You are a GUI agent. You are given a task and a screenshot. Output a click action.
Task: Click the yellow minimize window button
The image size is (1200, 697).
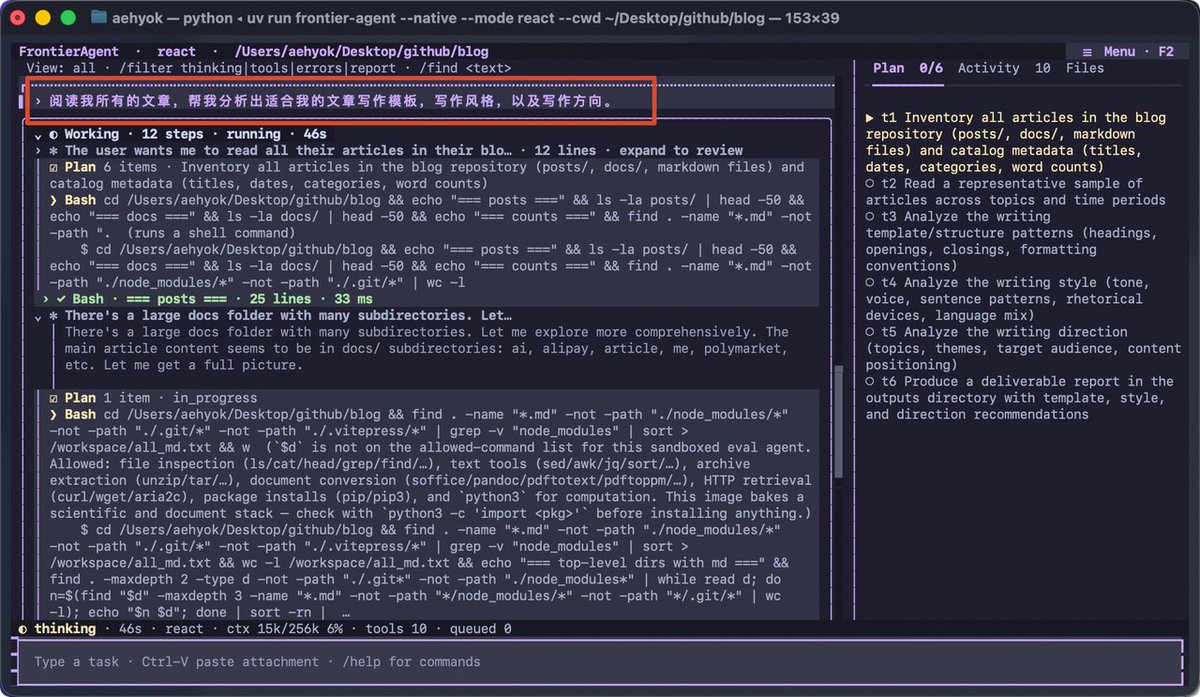(x=42, y=17)
